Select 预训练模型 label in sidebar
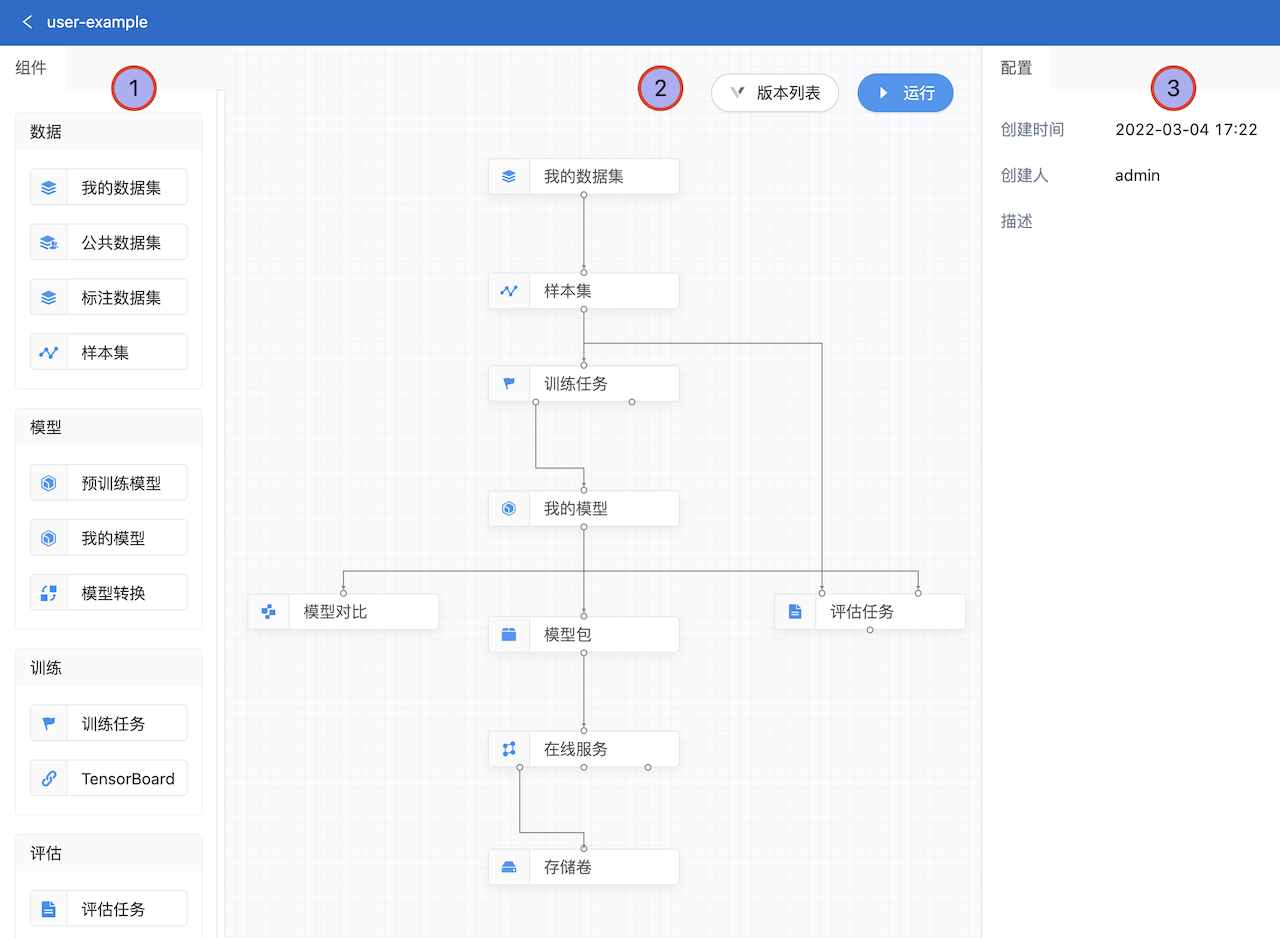 tap(121, 483)
